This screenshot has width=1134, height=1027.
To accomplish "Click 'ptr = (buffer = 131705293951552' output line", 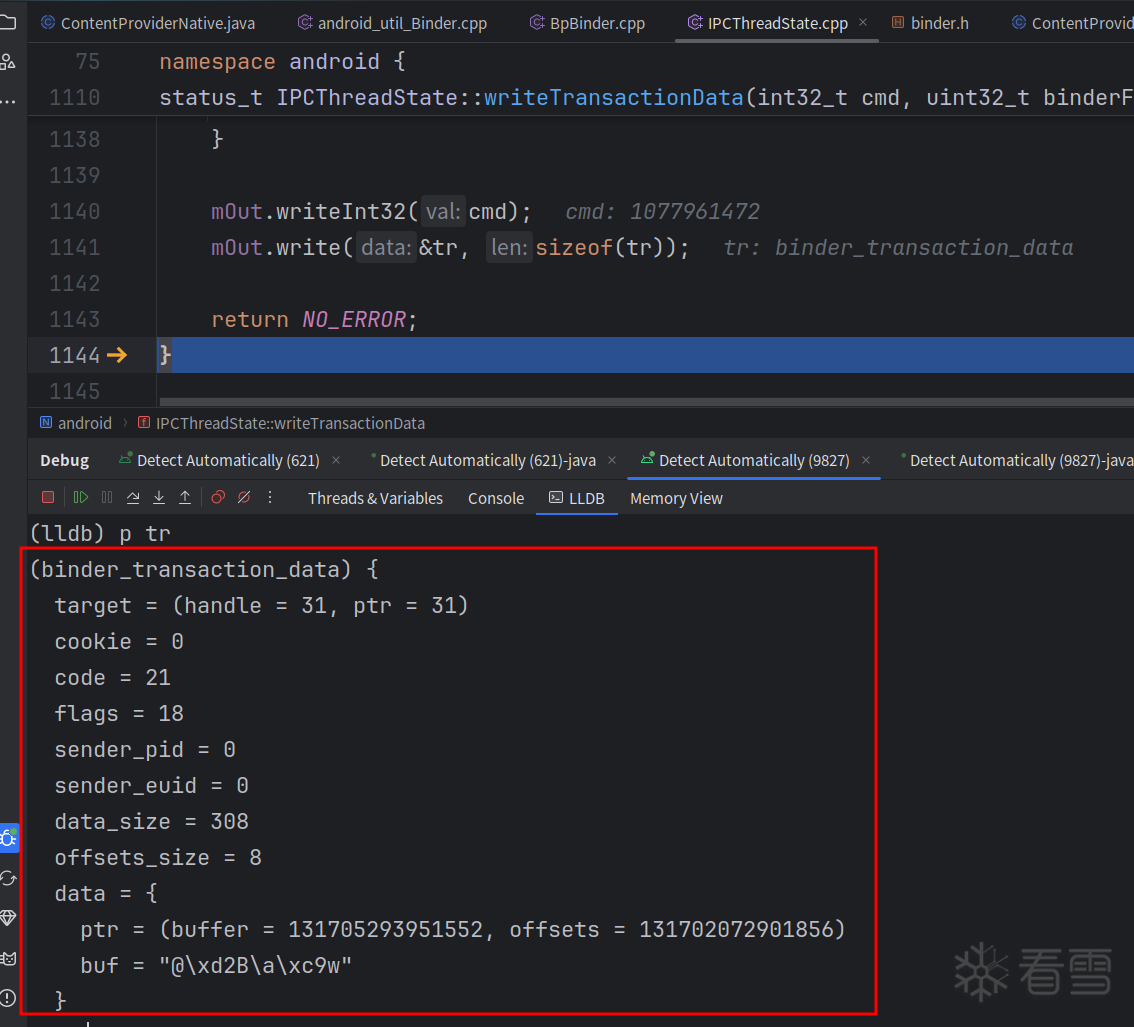I will (x=463, y=929).
